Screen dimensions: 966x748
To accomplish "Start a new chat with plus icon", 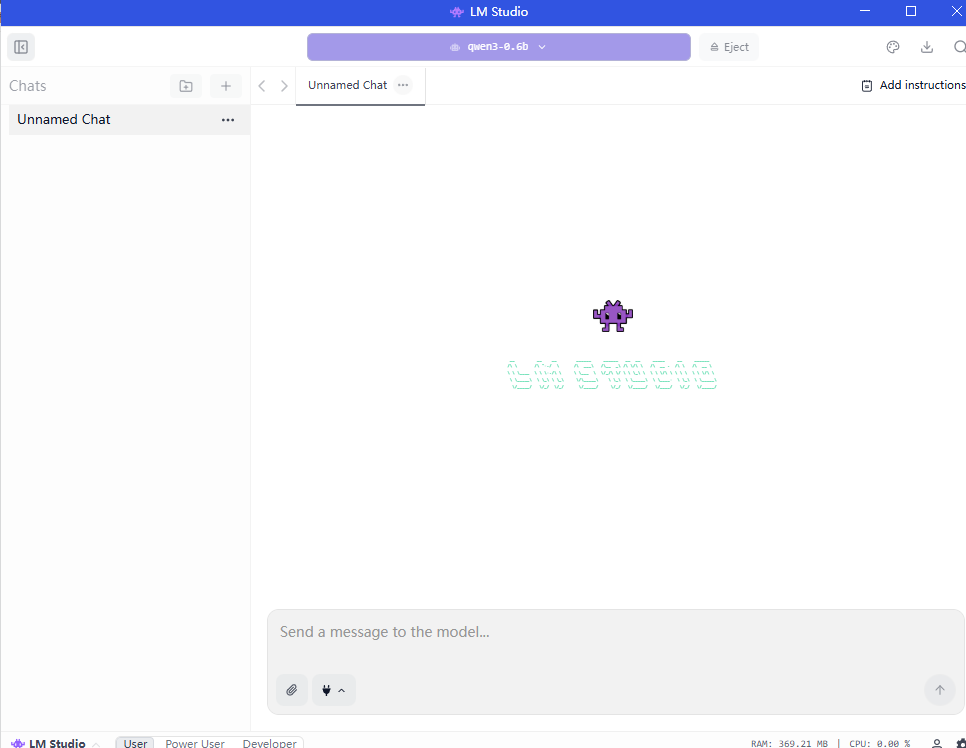I will point(225,86).
